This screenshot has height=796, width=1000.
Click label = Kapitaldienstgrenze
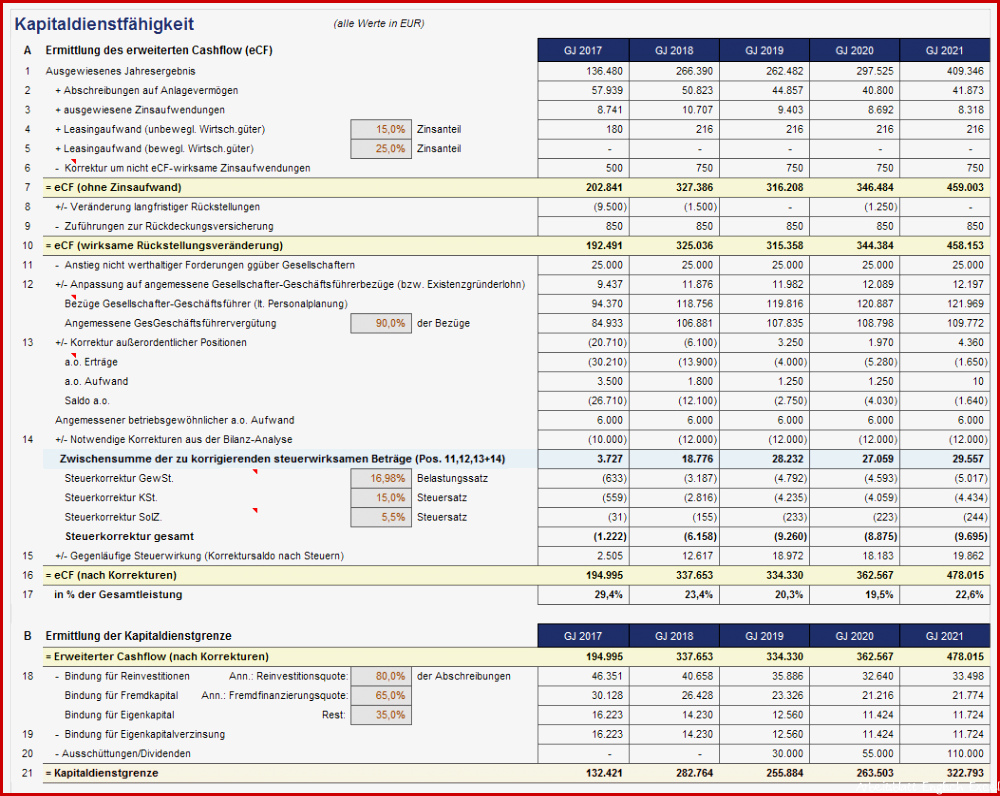(101, 773)
